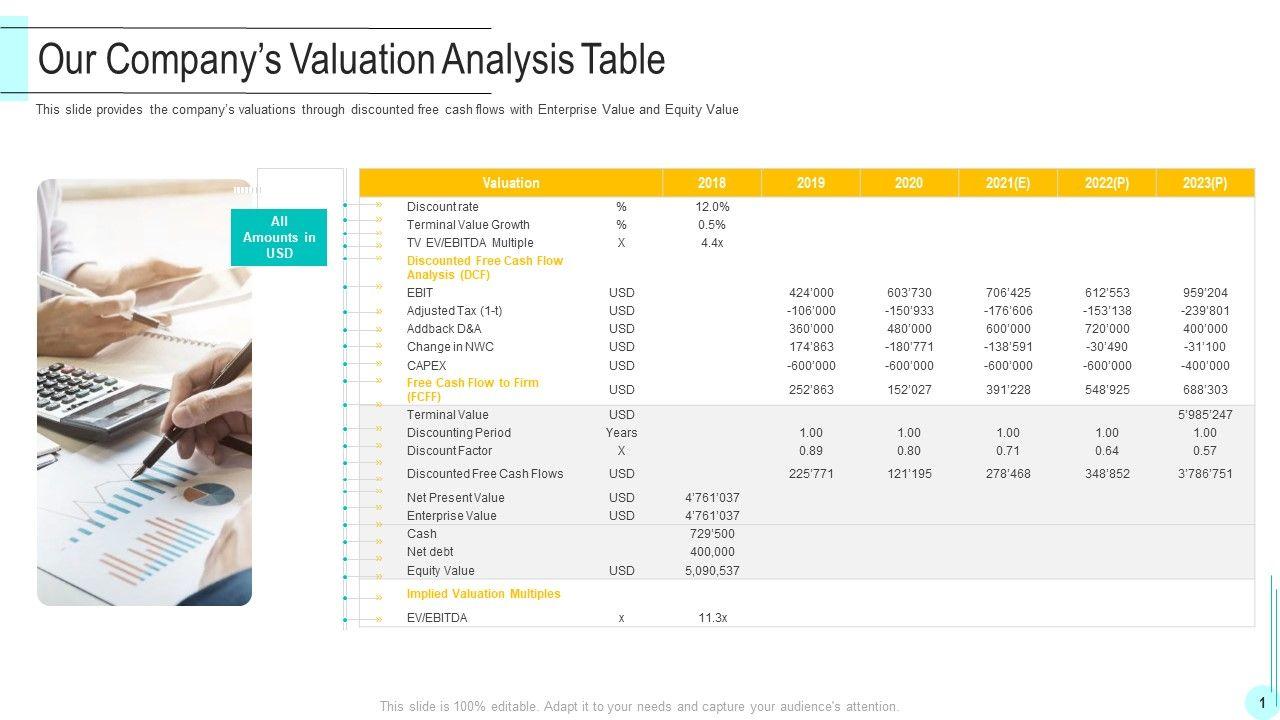
Task: Click the chevron bullet next to EV/EBITDA
Action: click(379, 618)
